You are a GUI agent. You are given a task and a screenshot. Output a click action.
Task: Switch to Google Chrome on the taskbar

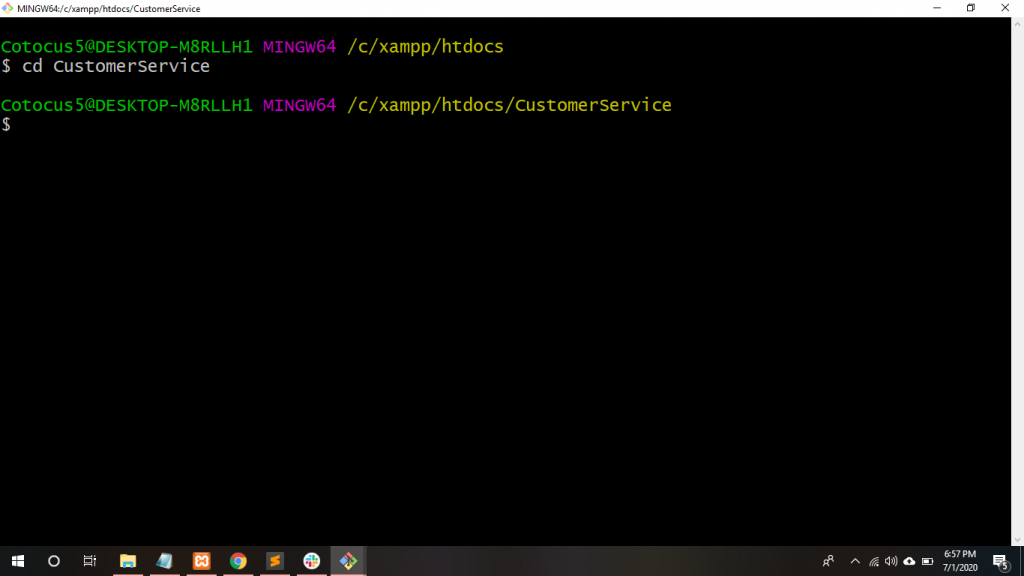click(x=238, y=561)
